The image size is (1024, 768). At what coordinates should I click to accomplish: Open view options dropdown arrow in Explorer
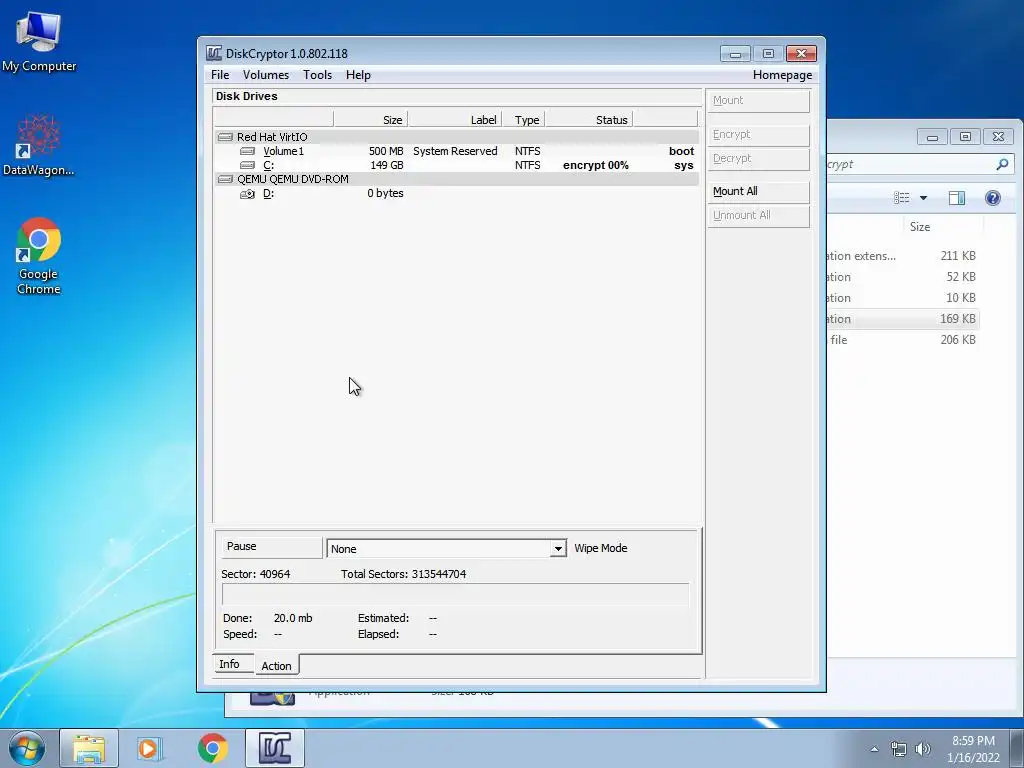(x=923, y=198)
